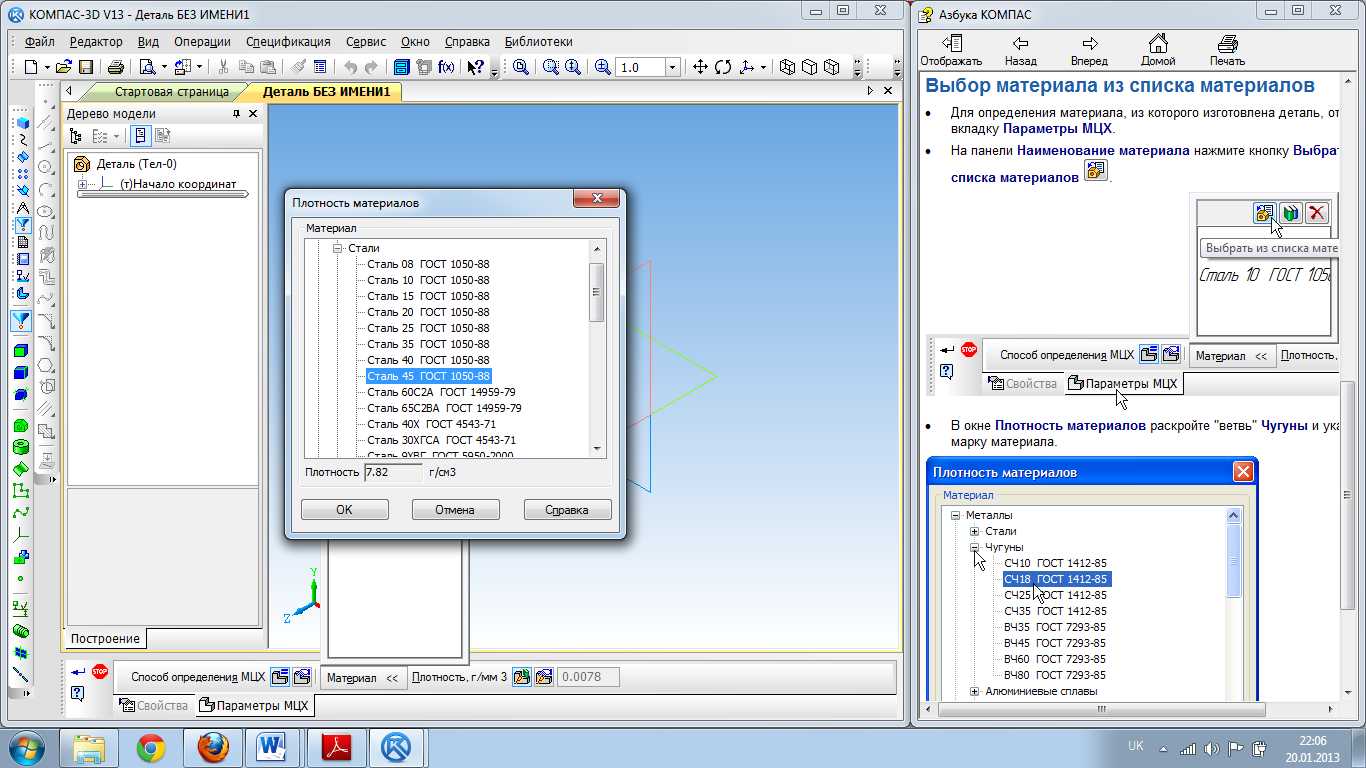Create a new document in КОМПАС toolbar
1366x768 pixels.
pyautogui.click(x=32, y=67)
